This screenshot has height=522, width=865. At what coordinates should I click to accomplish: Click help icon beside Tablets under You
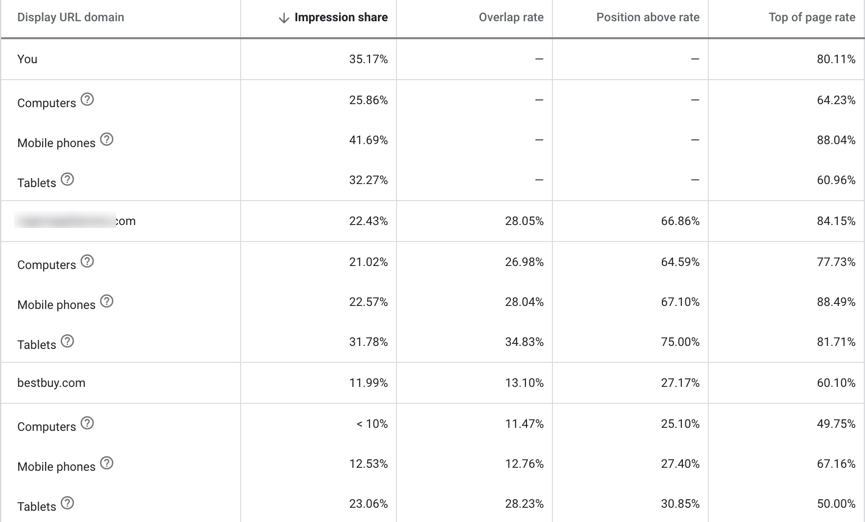pos(67,180)
